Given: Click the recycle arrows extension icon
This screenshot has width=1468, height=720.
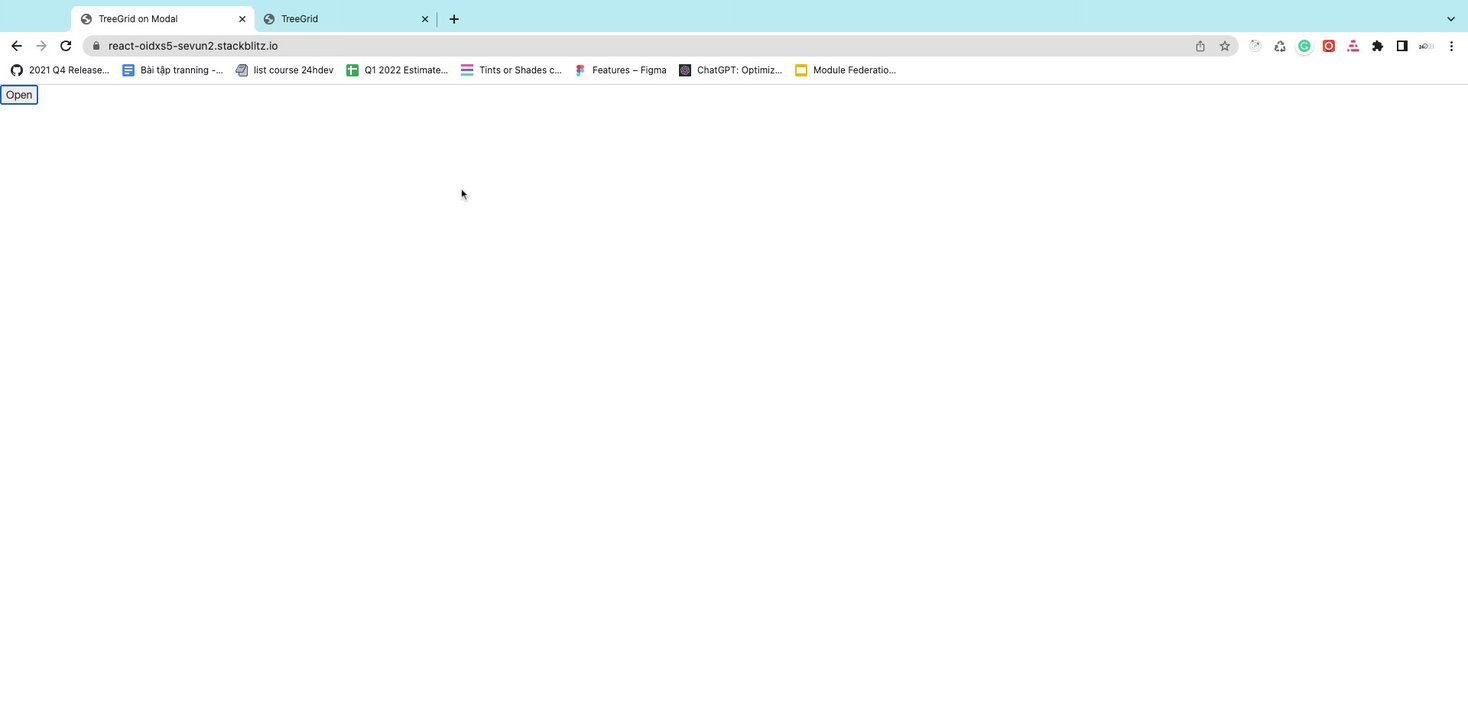Looking at the screenshot, I should click(1280, 46).
